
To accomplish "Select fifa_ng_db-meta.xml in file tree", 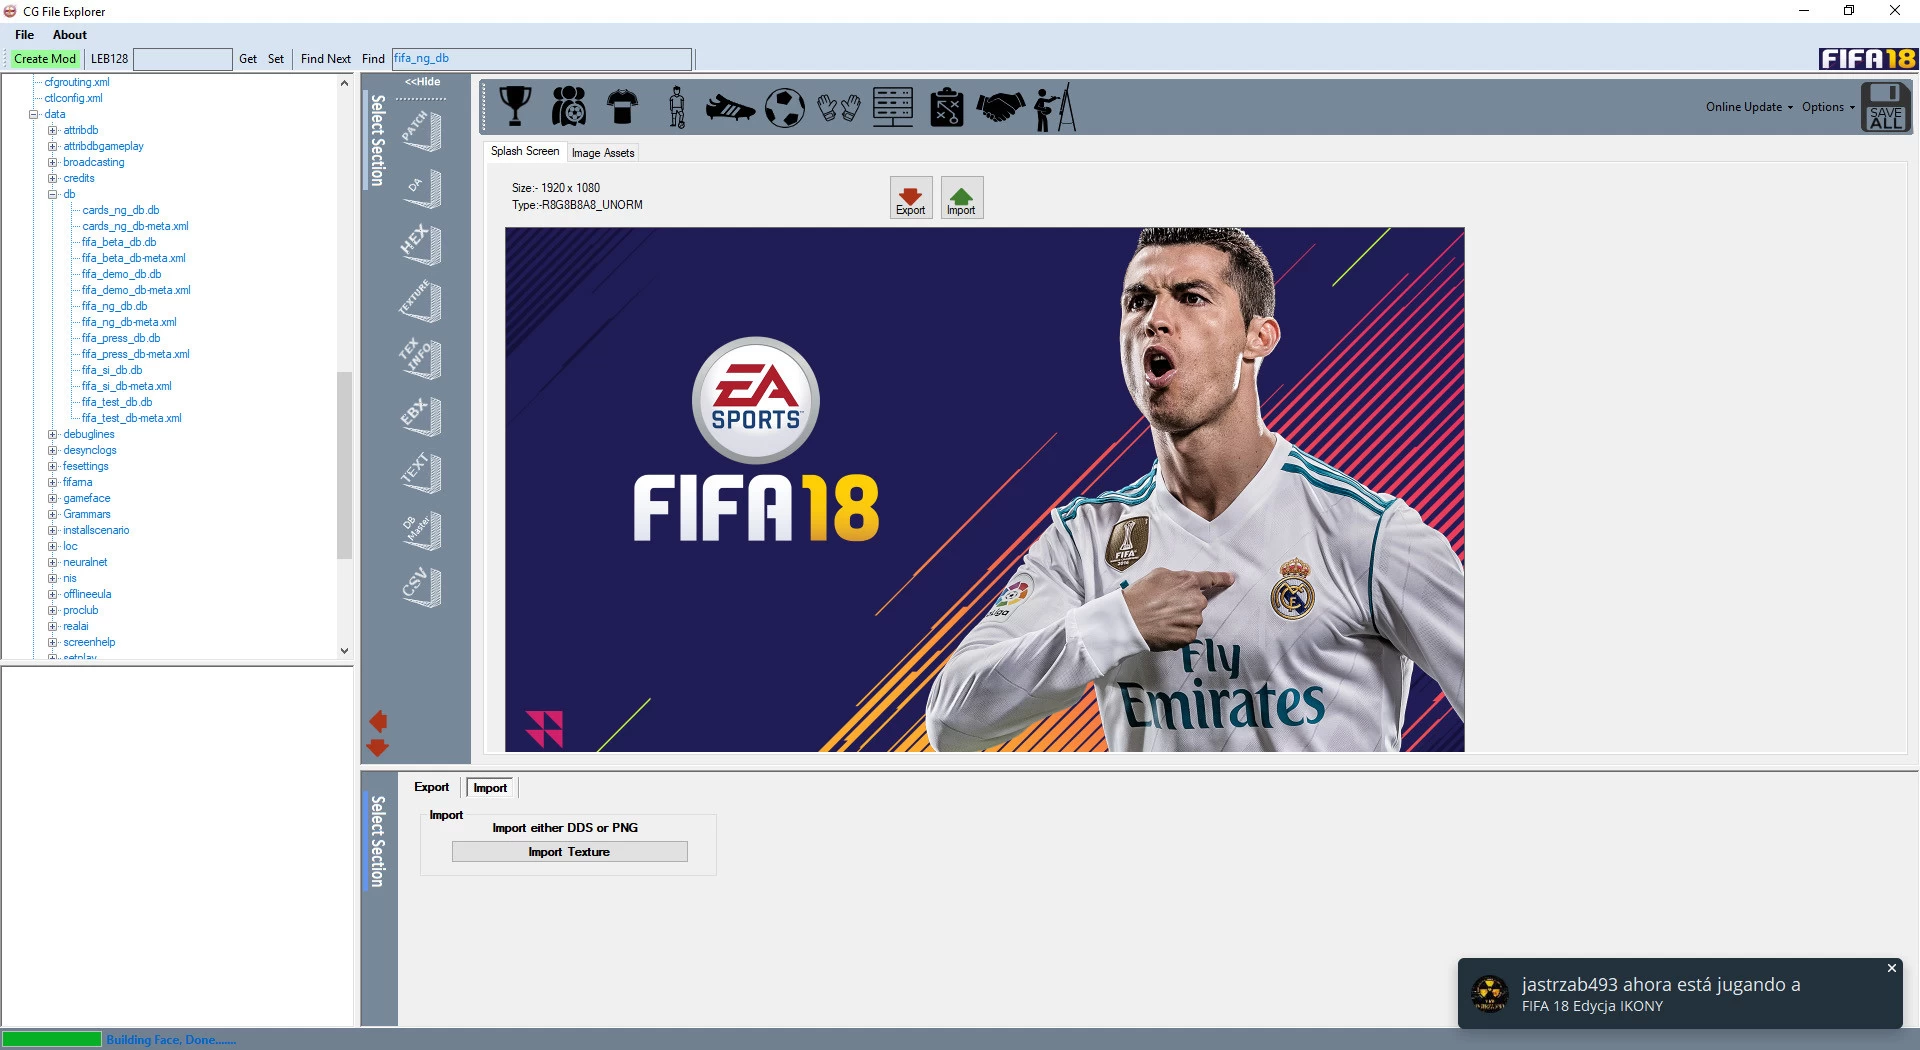I will tap(129, 322).
